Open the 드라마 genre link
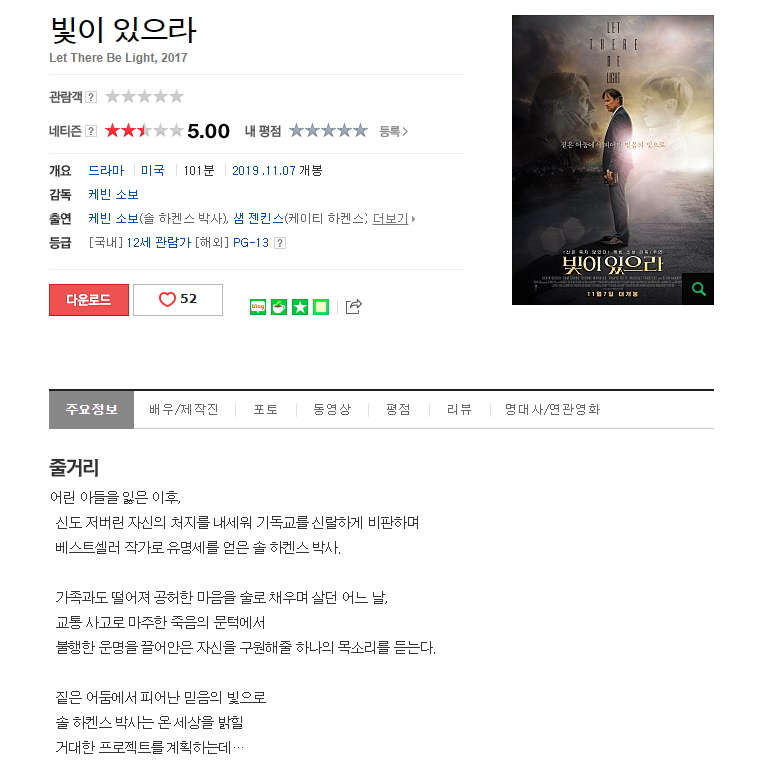Viewport: 763px width, 781px height. 106,170
